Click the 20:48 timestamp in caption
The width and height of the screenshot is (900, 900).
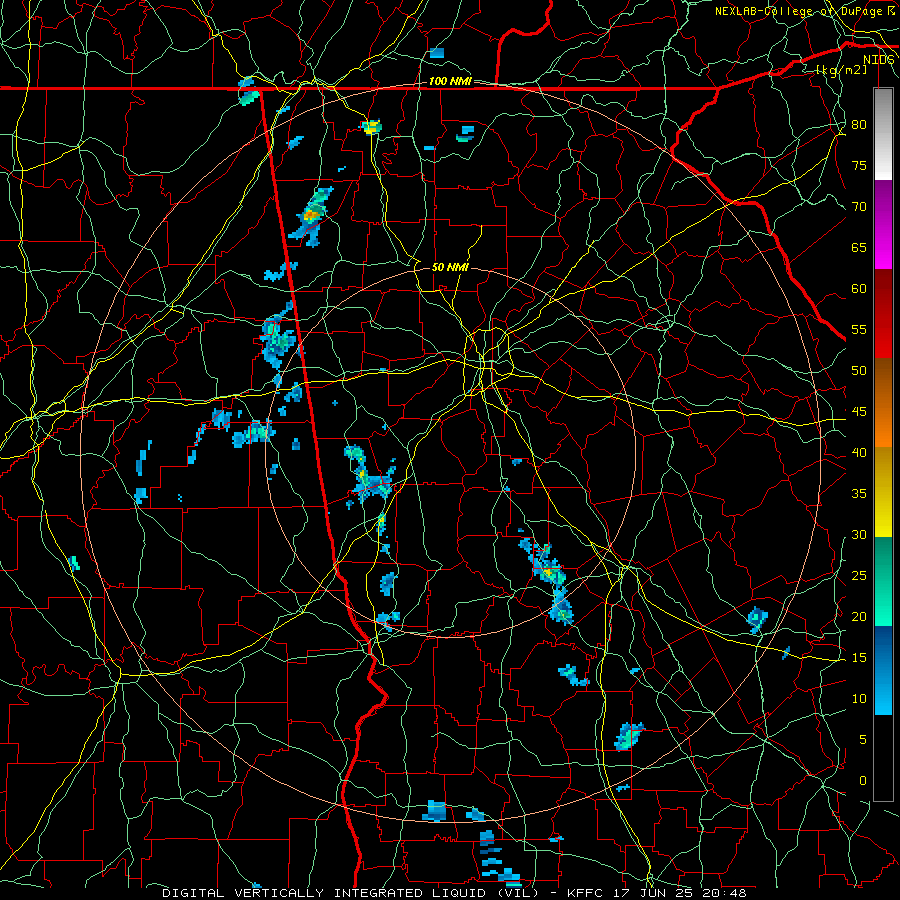click(x=723, y=893)
